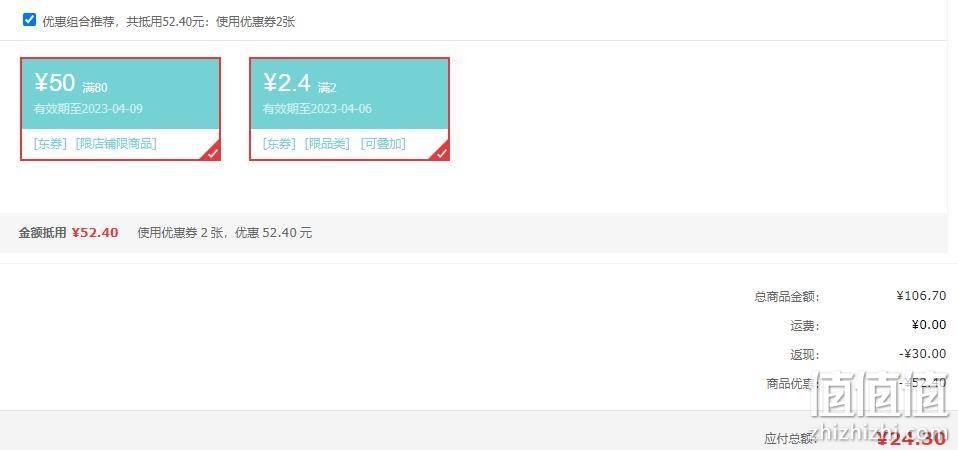
Task: Click the 使用优惠券 2 张 summary text
Action: pyautogui.click(x=181, y=233)
